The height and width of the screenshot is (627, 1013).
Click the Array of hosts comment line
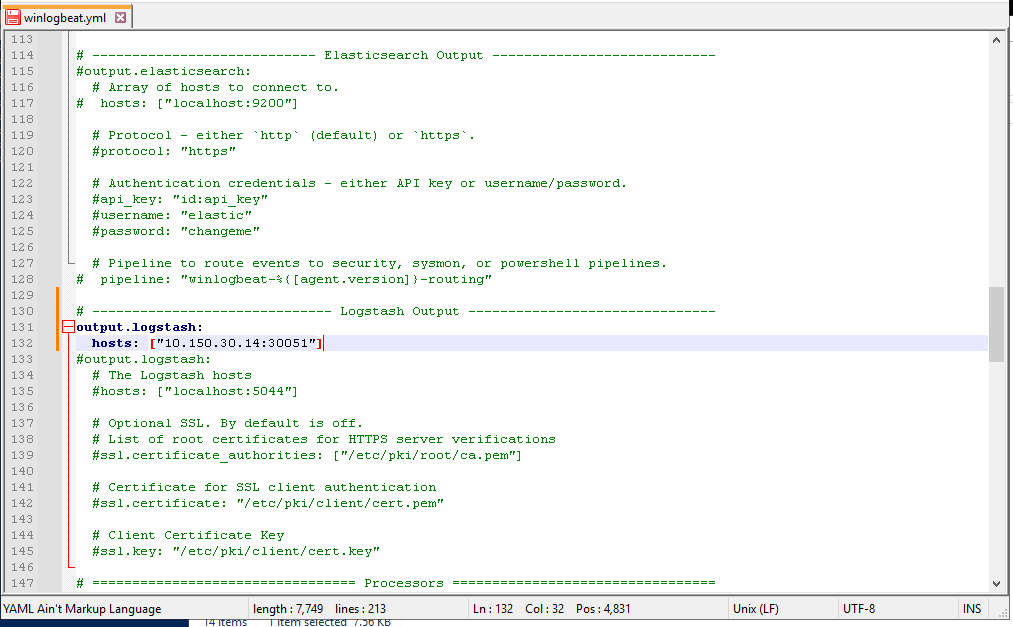point(215,87)
